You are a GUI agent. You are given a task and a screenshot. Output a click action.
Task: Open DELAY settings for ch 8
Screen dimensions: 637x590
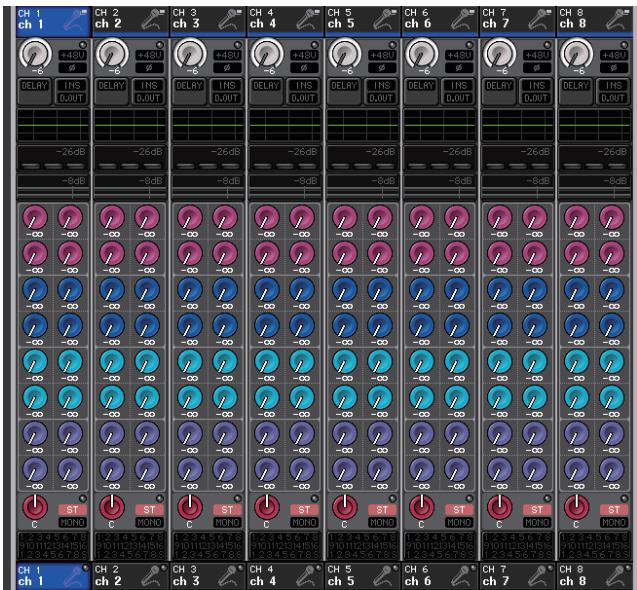(x=576, y=91)
